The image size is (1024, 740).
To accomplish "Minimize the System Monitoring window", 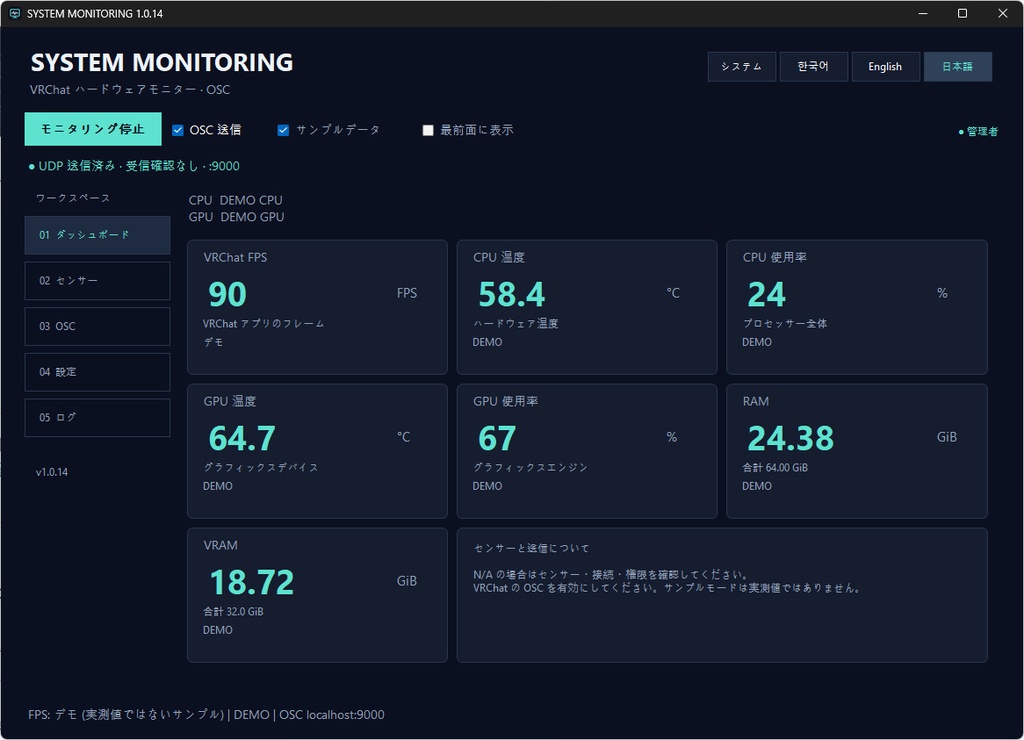I will tap(923, 13).
